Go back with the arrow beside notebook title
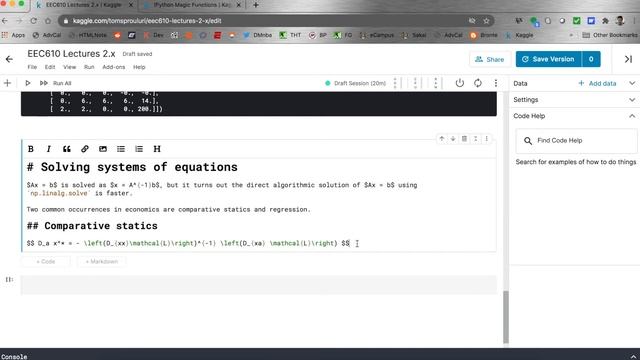 pos(9,60)
